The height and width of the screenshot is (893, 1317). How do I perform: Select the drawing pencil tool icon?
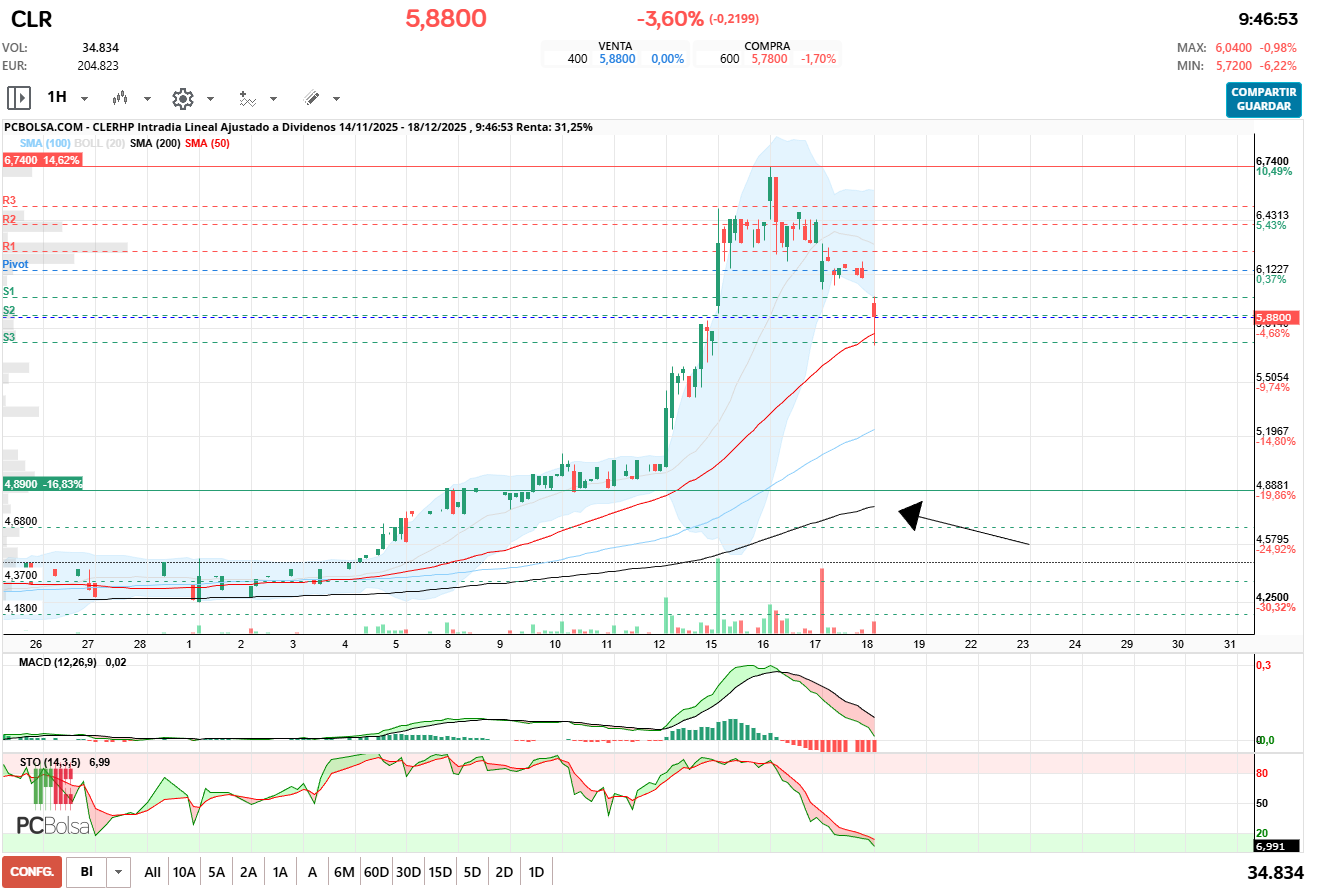tap(312, 98)
